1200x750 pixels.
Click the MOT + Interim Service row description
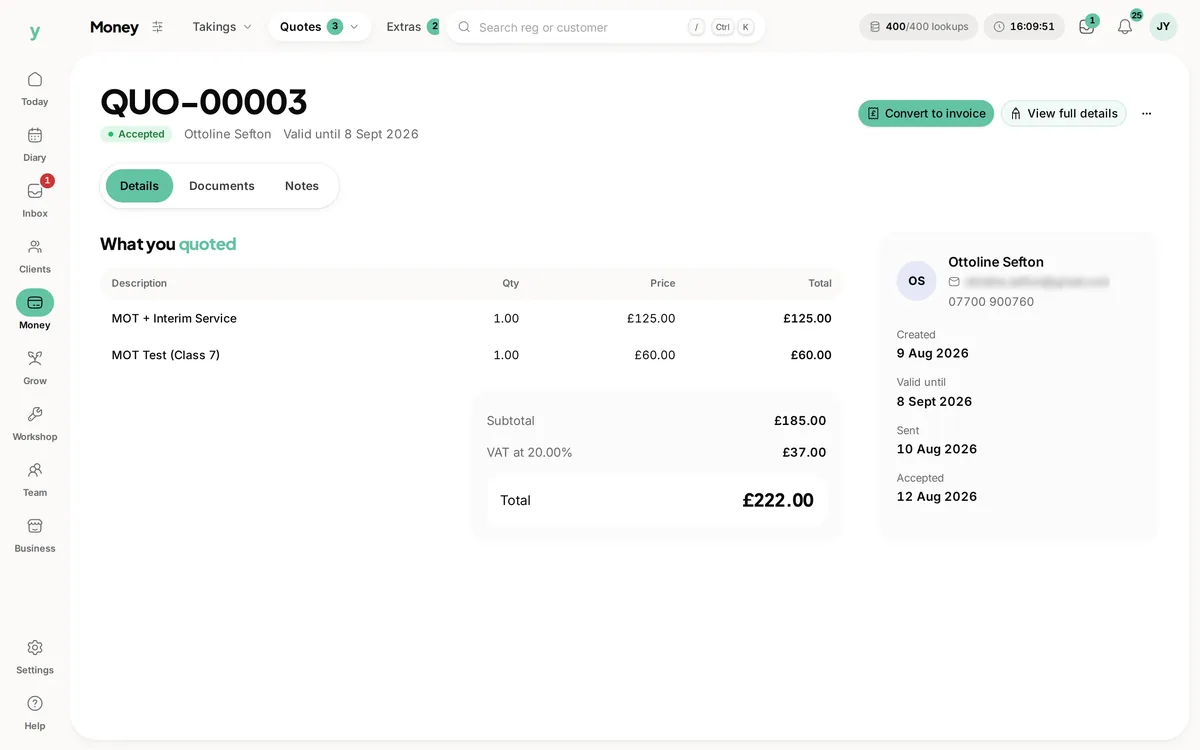tap(174, 318)
